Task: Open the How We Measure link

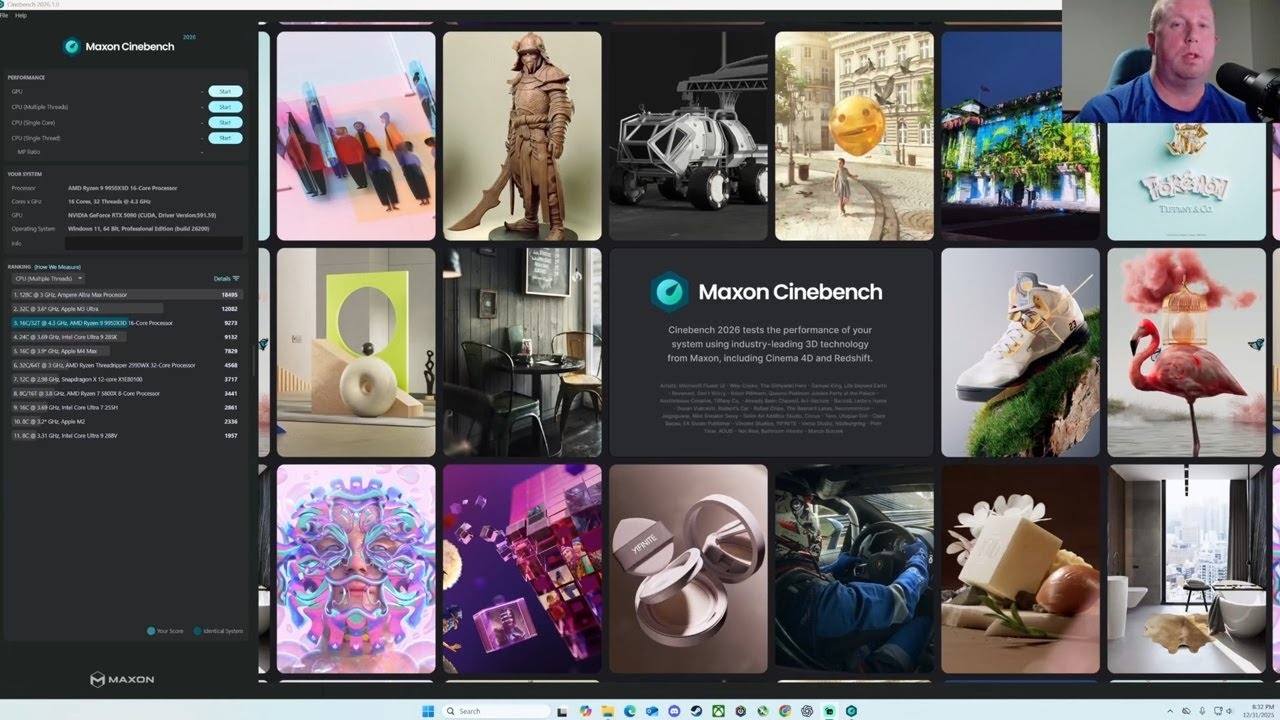Action: 57,267
